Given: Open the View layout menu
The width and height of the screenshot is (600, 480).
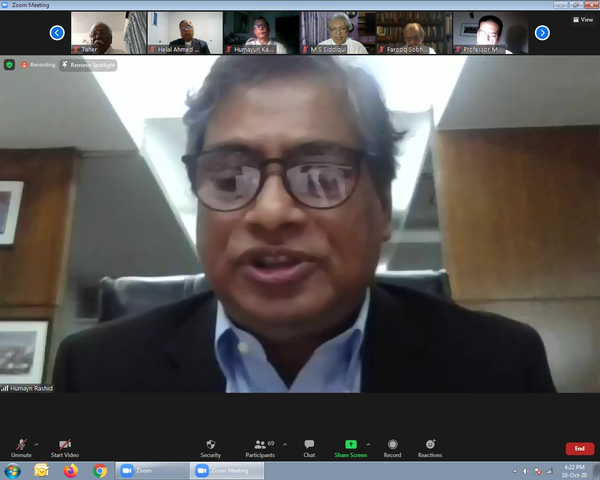Looking at the screenshot, I should tap(582, 19).
